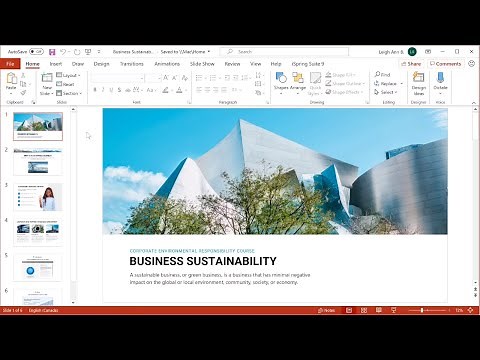Toggle Underline formatting

[x=111, y=90]
